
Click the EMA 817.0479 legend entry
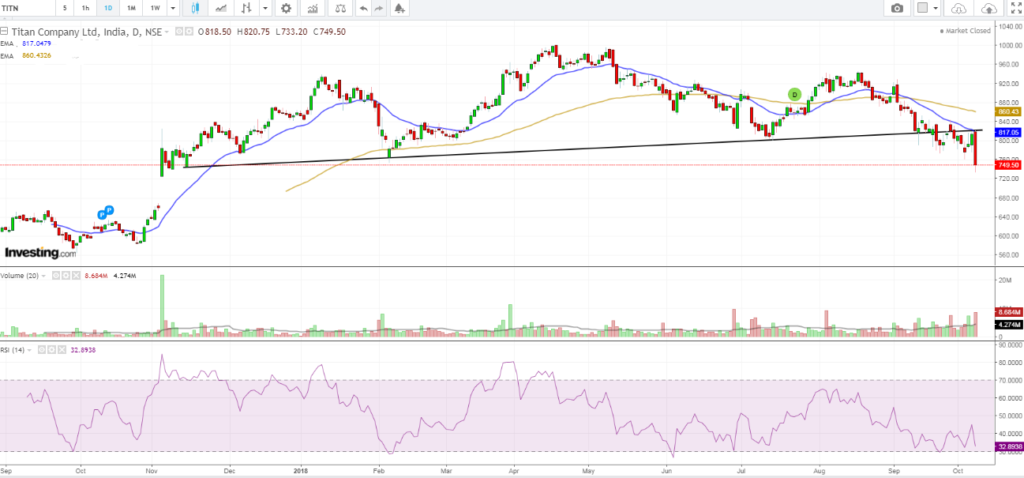point(25,43)
